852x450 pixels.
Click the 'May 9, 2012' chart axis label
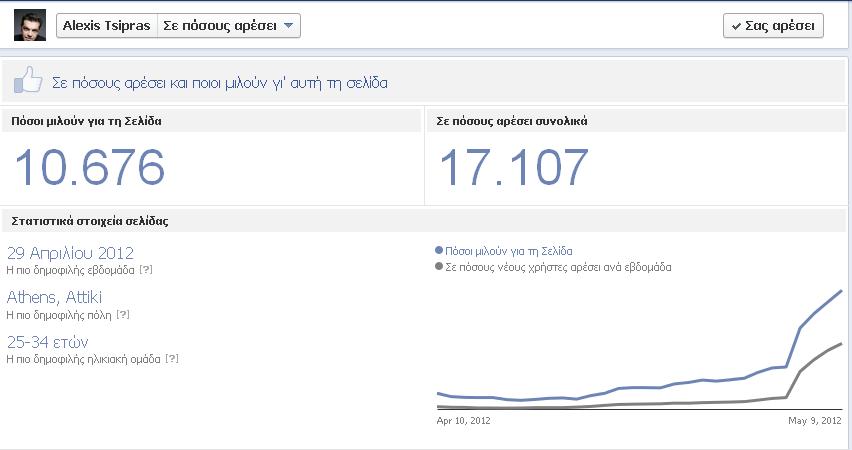[815, 421]
